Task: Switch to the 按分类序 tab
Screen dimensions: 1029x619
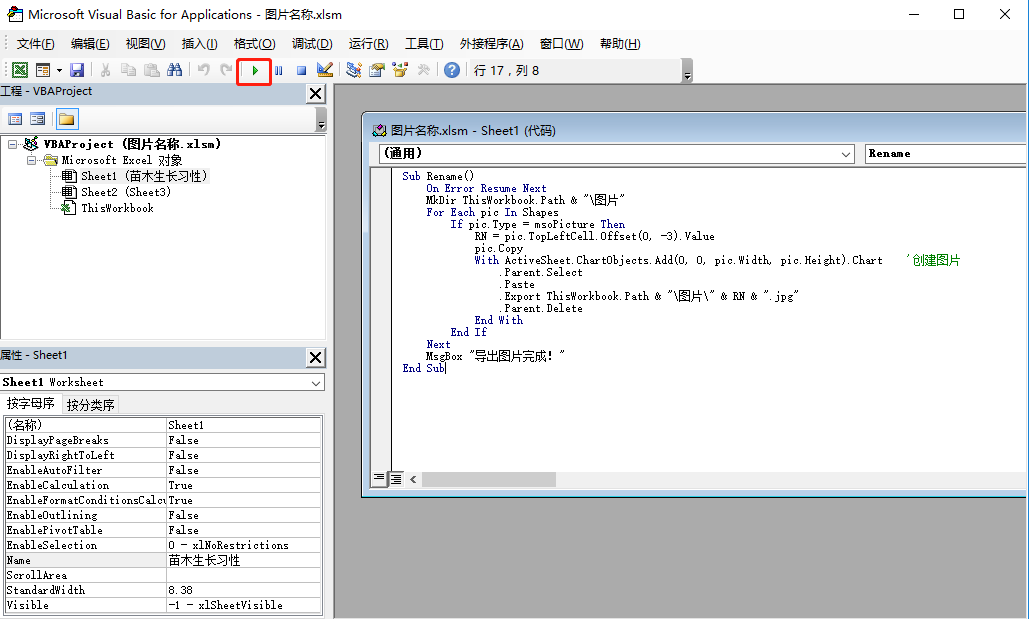Action: pos(91,404)
